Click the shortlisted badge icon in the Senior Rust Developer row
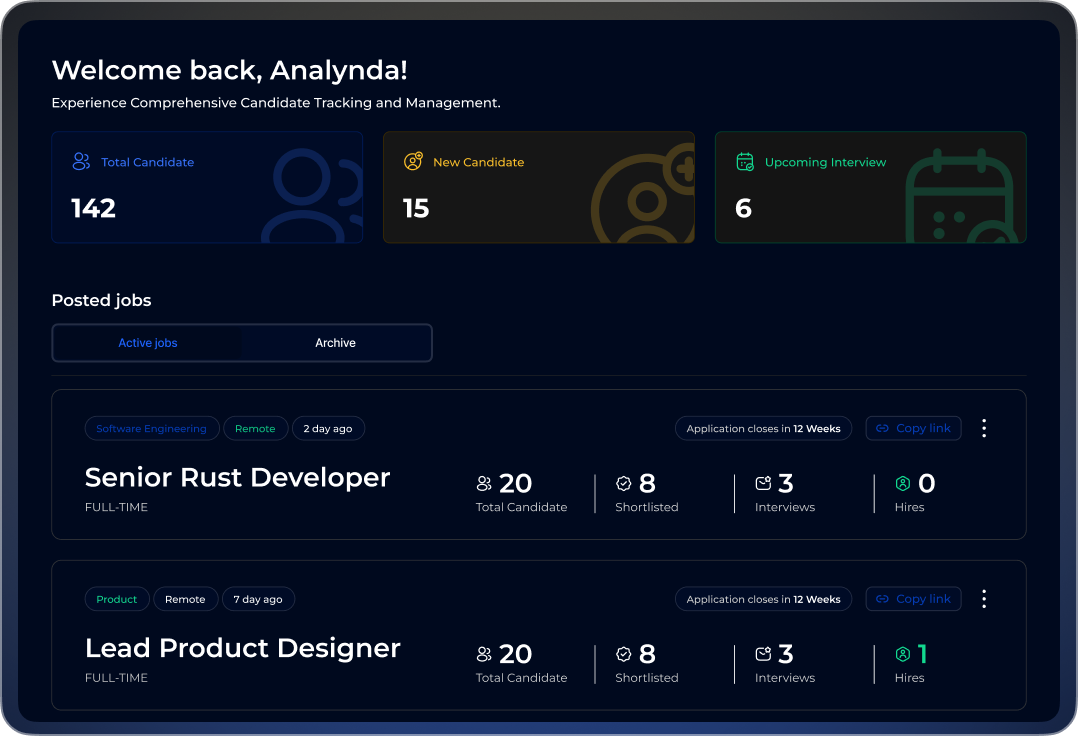Viewport: 1078px width, 736px height. pyautogui.click(x=624, y=484)
